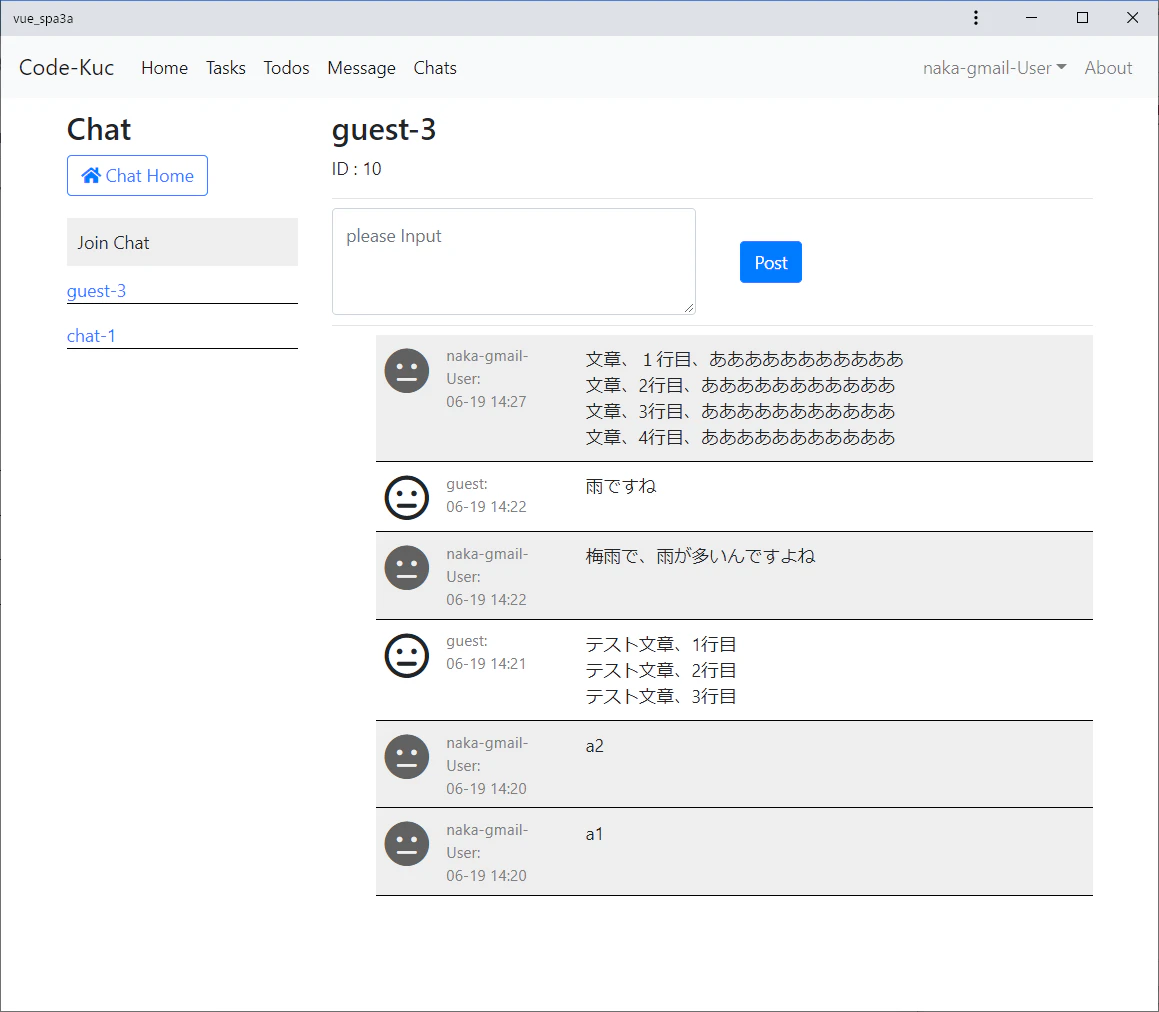Click avatar icon beside message 雨ですね

coord(407,497)
